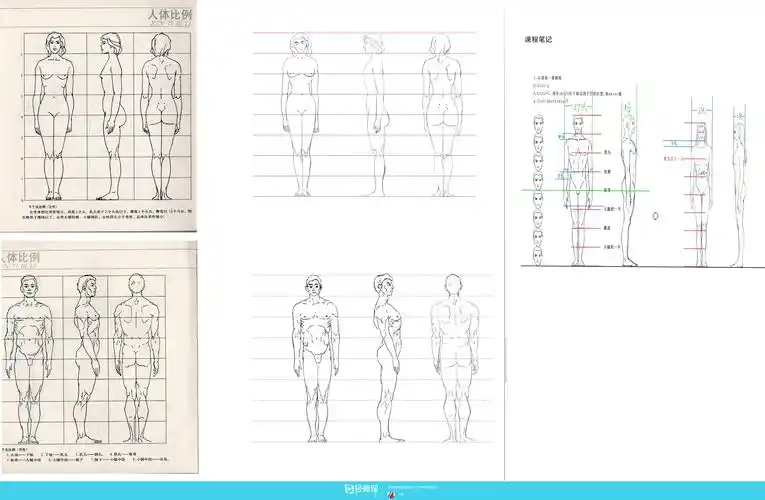Click the caption text under the male reference grid
Viewport: 765px width, 500px height.
click(x=85, y=454)
